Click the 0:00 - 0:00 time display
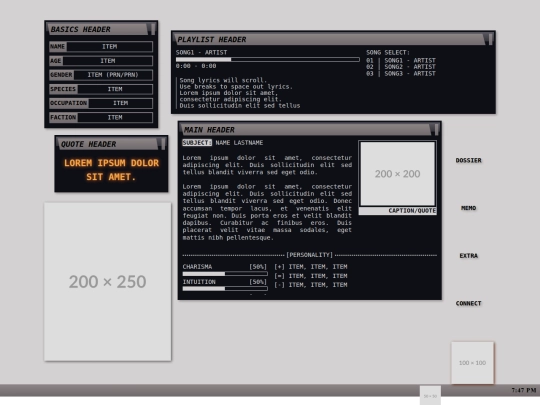The image size is (540, 405). (x=196, y=66)
